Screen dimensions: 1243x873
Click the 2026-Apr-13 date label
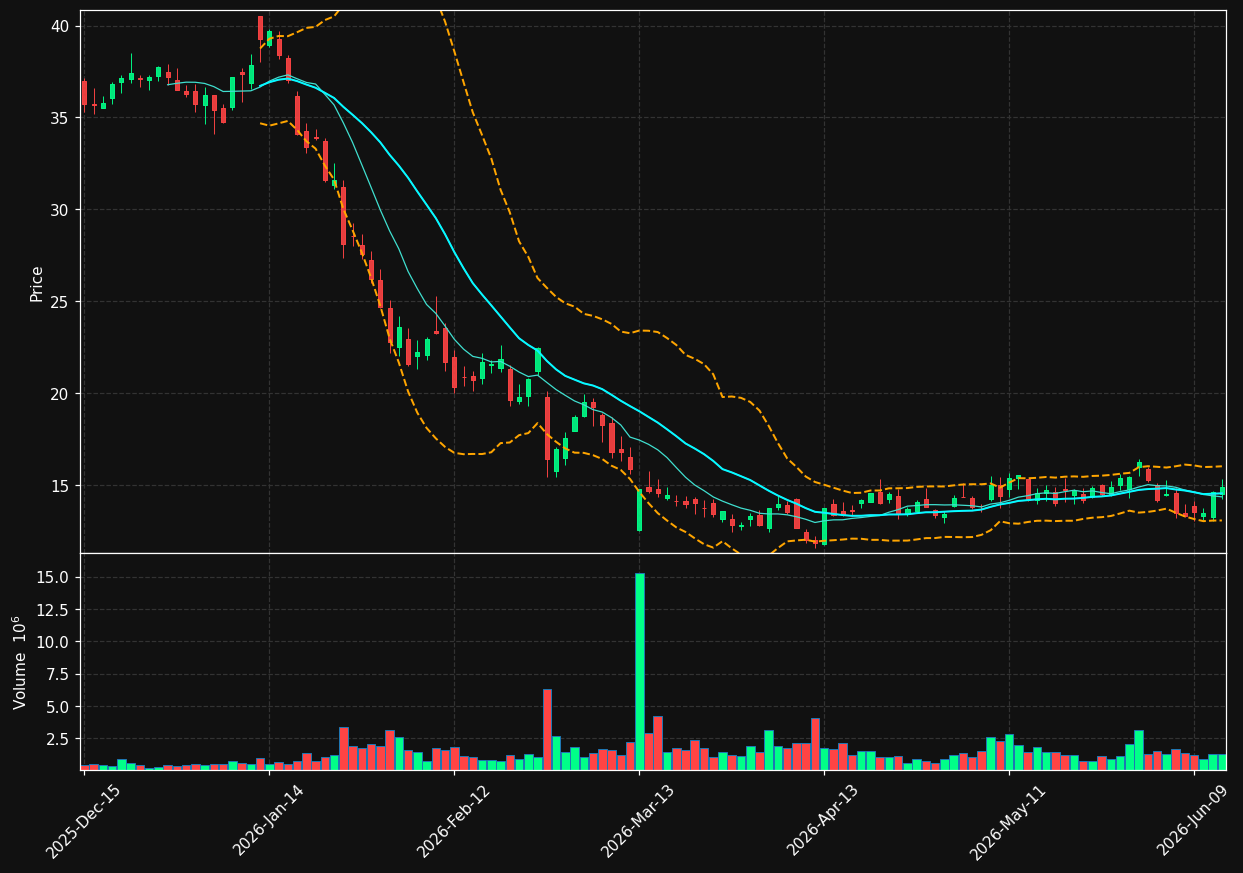coord(822,821)
